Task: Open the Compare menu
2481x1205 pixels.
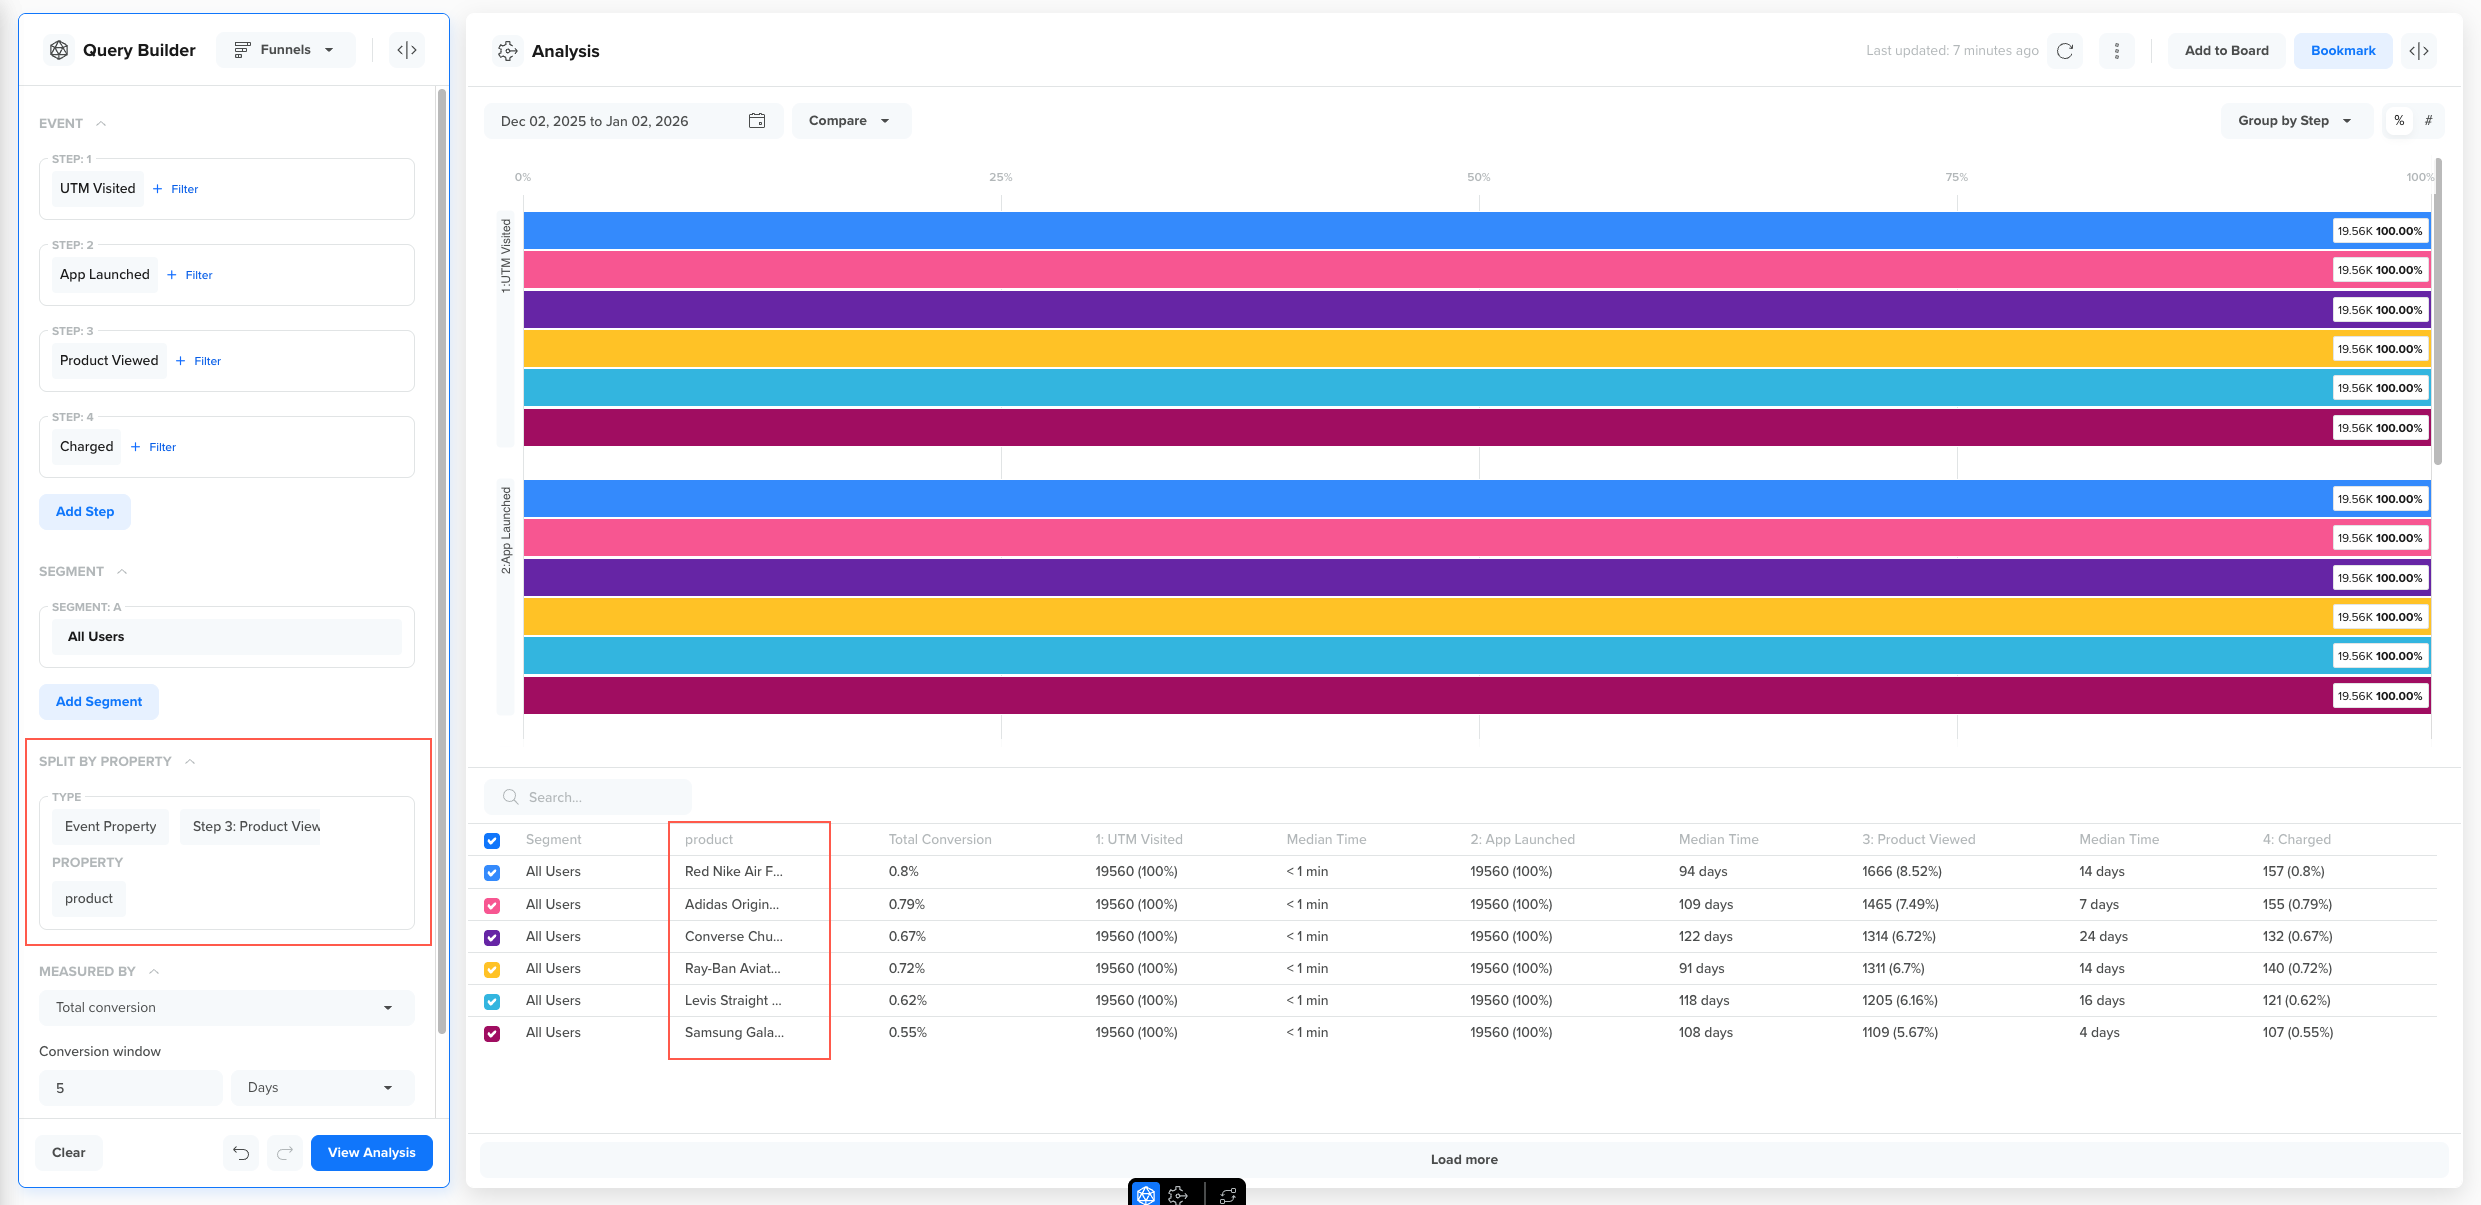Action: click(850, 121)
